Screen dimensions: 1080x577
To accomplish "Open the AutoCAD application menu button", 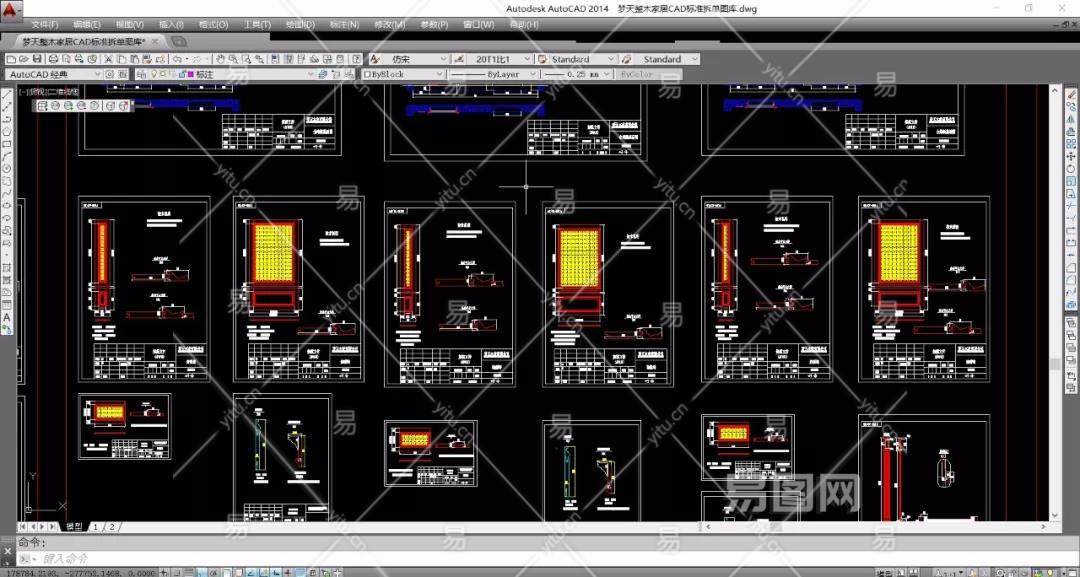I will click(11, 10).
